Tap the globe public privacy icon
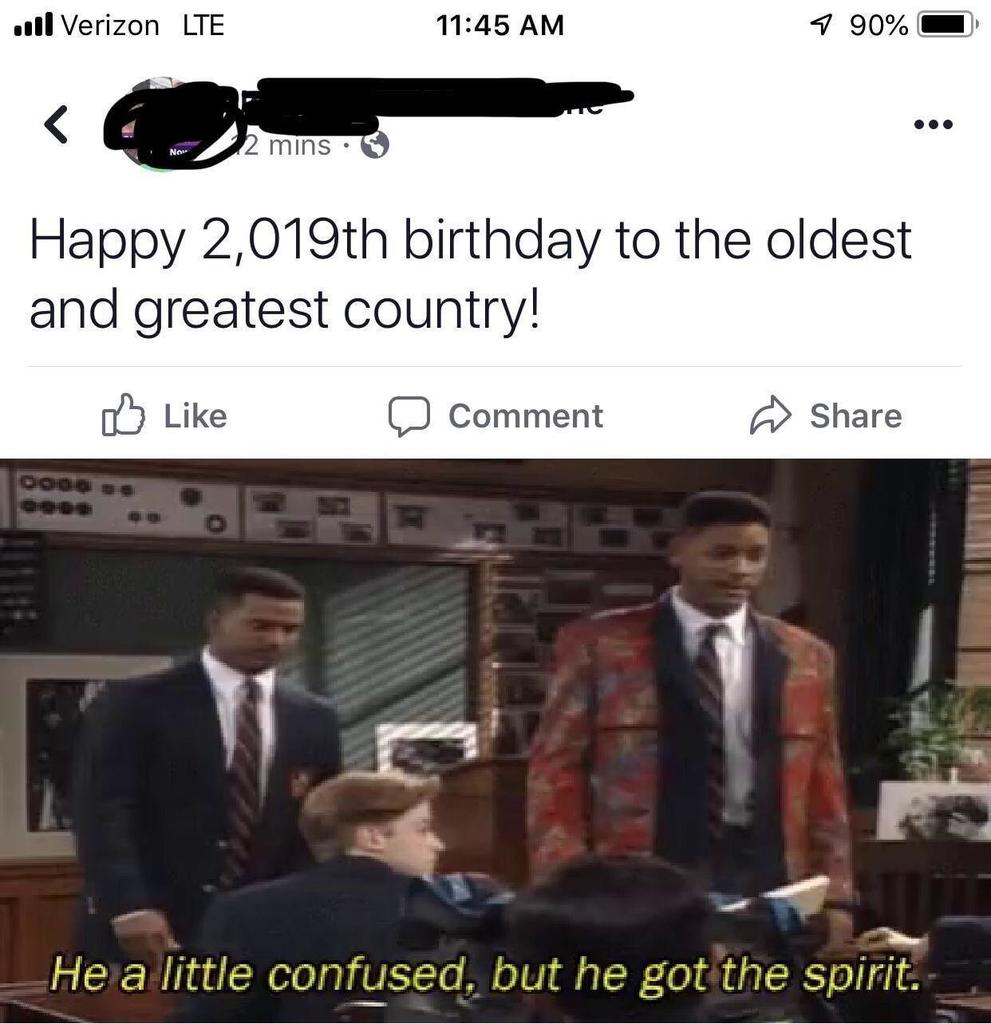This screenshot has height=1024, width=991. pos(375,145)
